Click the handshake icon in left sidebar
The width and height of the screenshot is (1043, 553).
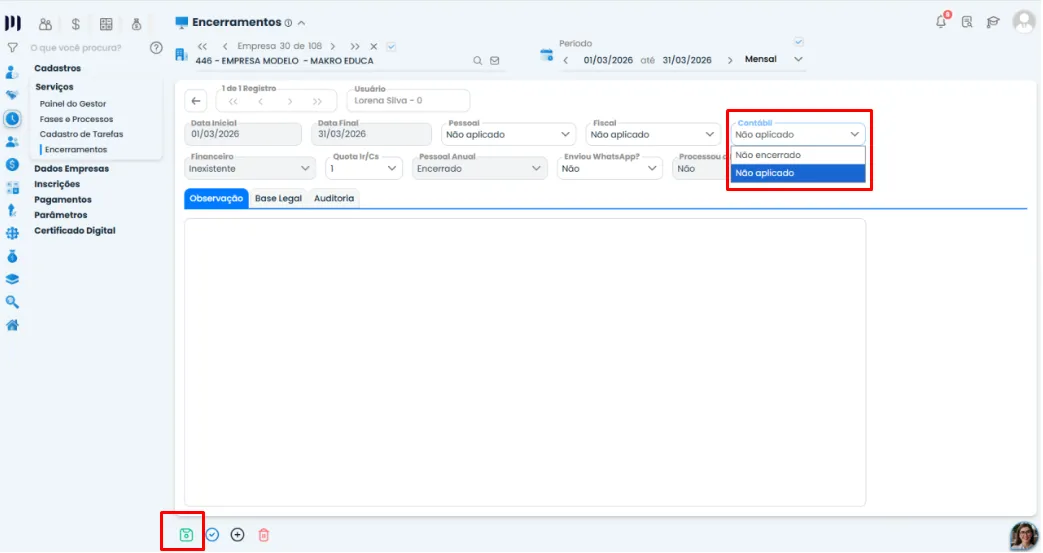click(x=12, y=95)
